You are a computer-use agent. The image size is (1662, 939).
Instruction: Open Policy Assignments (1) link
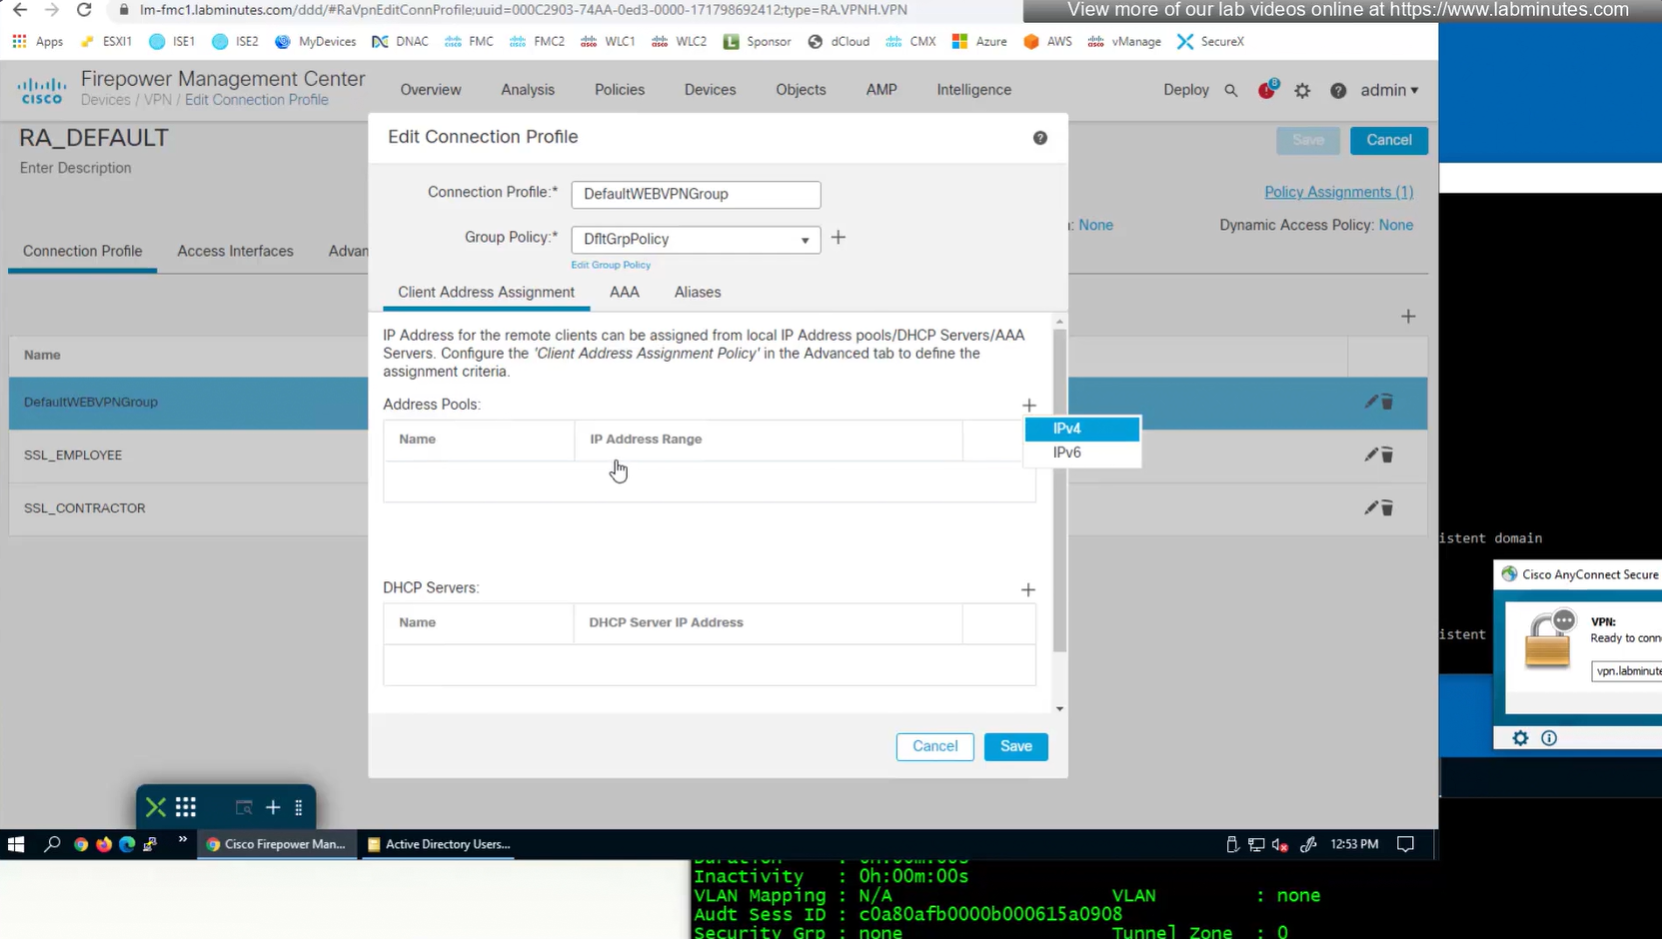pos(1338,192)
